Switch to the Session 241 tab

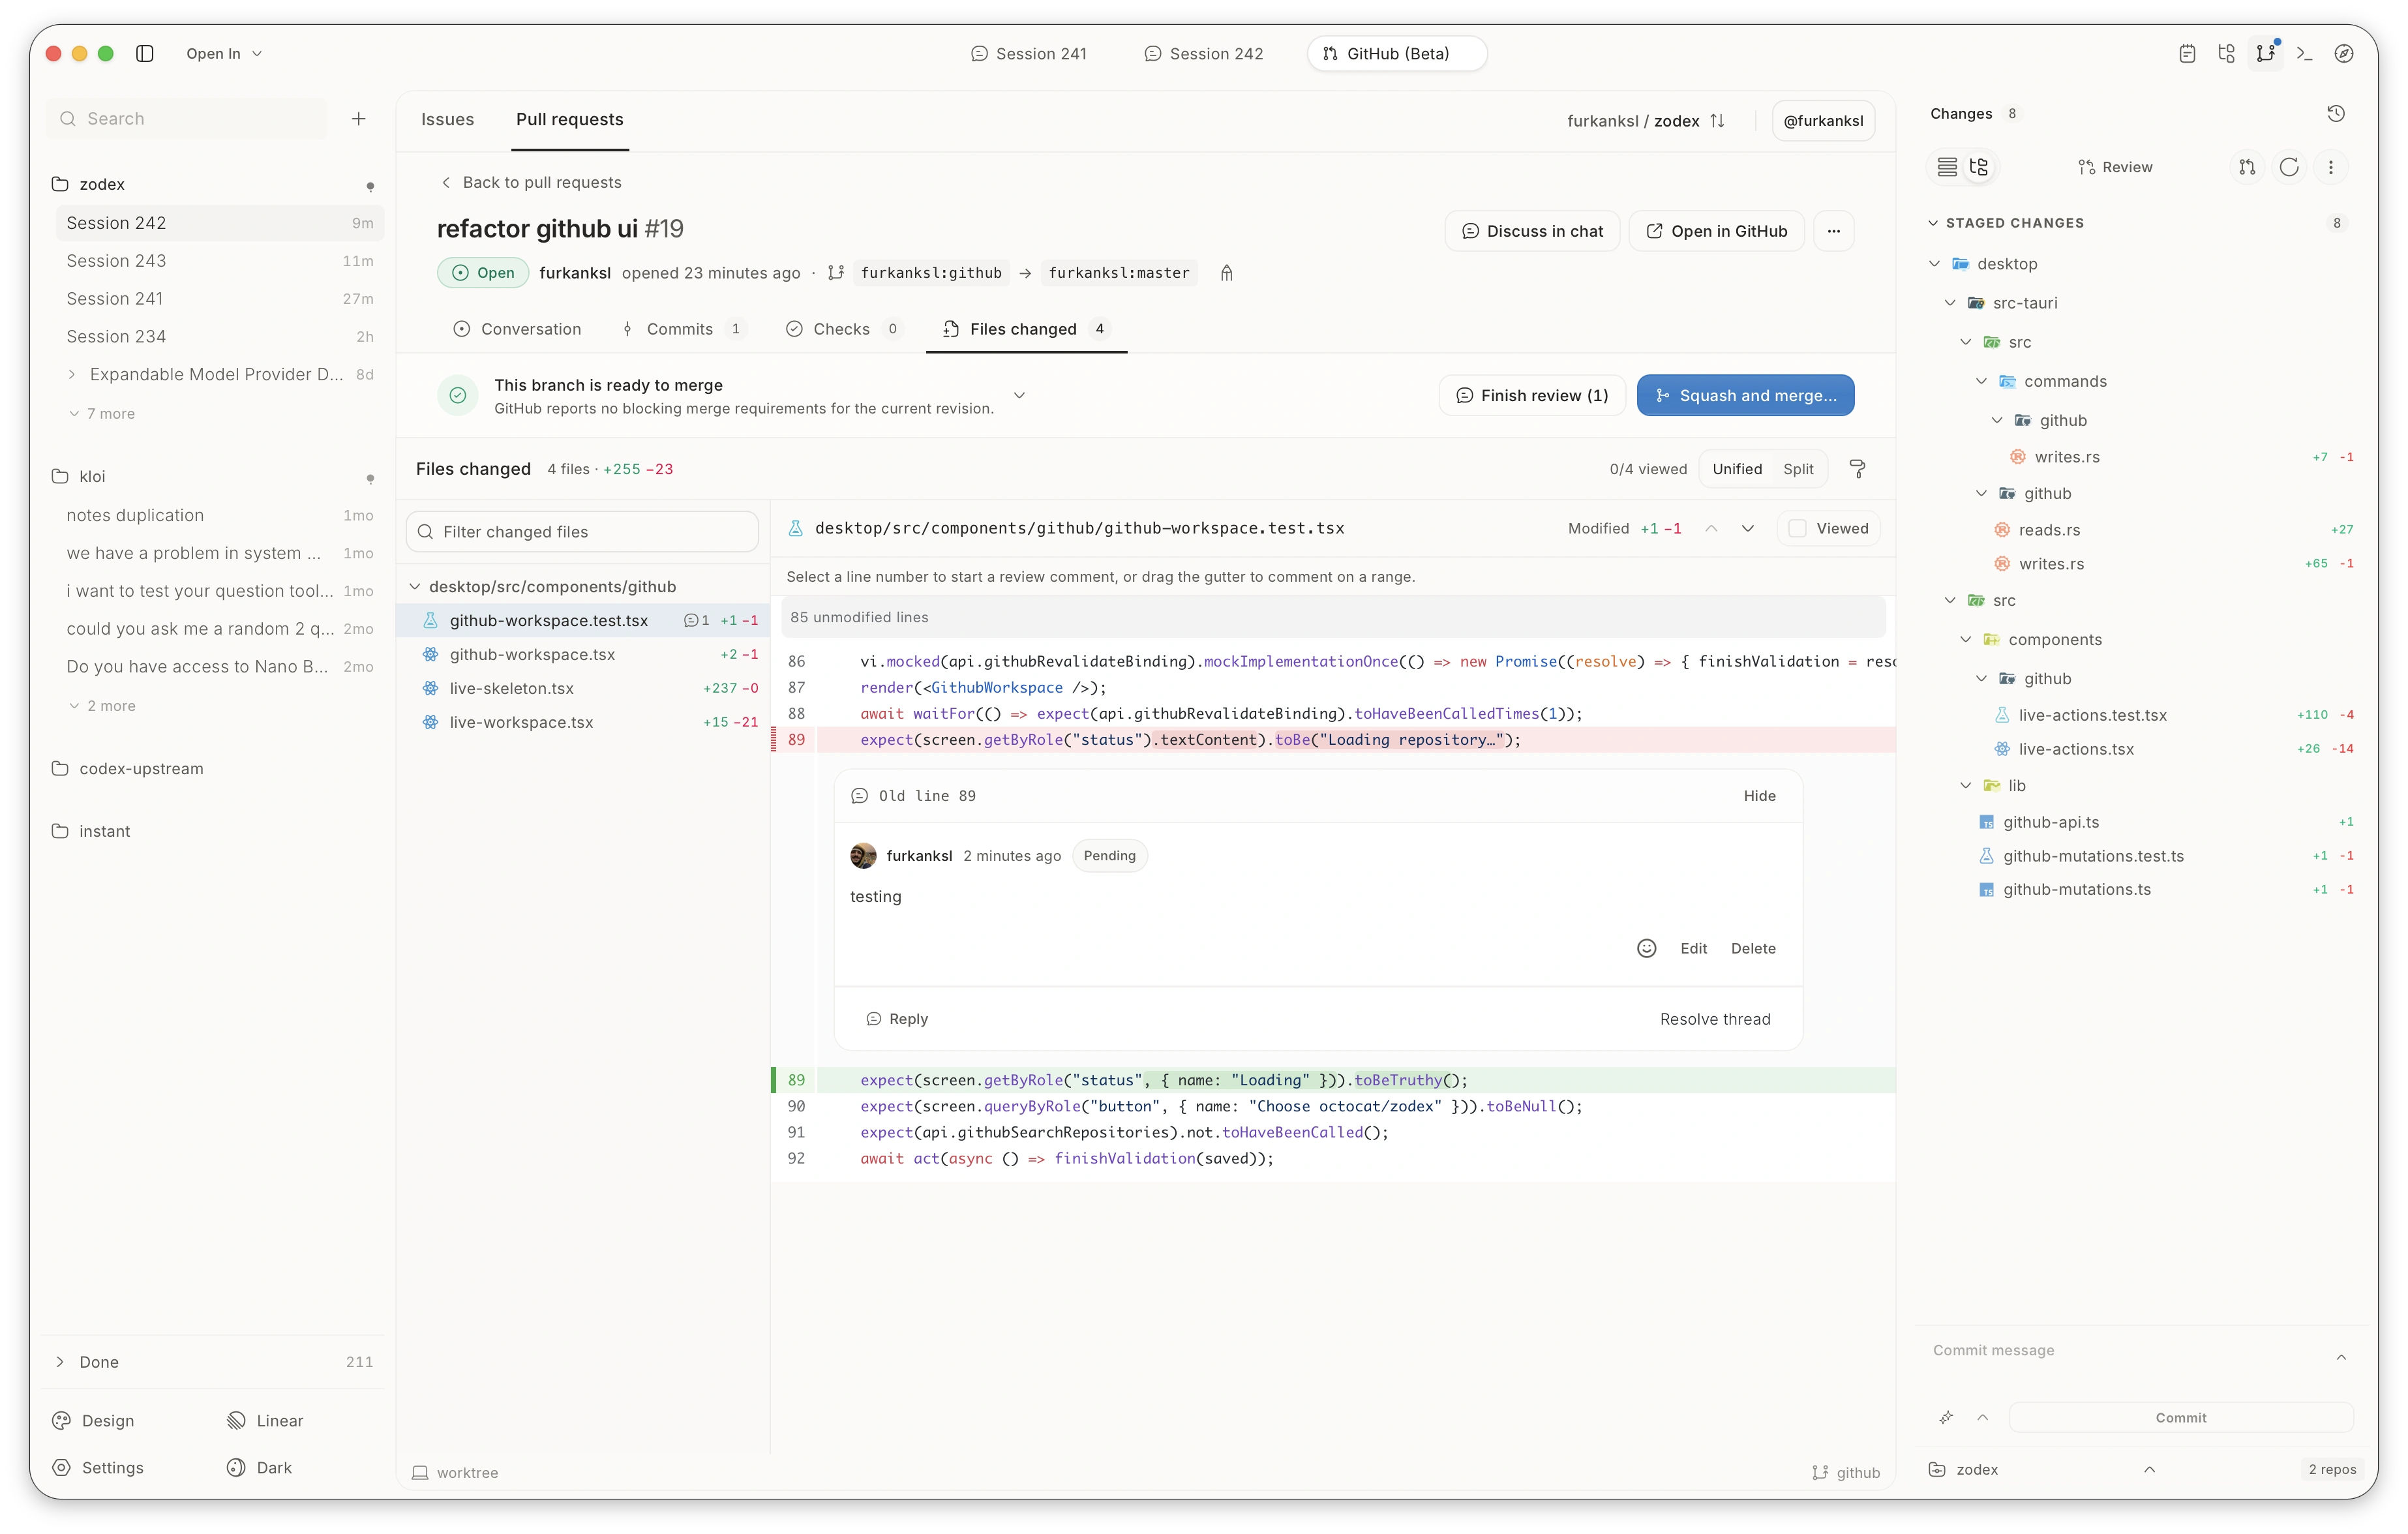[1029, 53]
